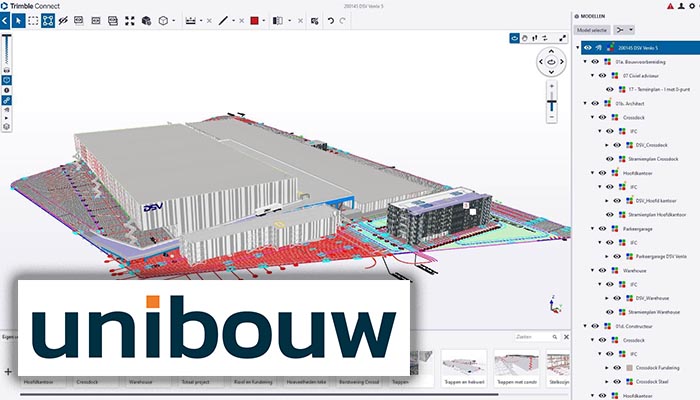This screenshot has width=700, height=400.
Task: Click the magnifier icon in the search field
Action: 554,337
